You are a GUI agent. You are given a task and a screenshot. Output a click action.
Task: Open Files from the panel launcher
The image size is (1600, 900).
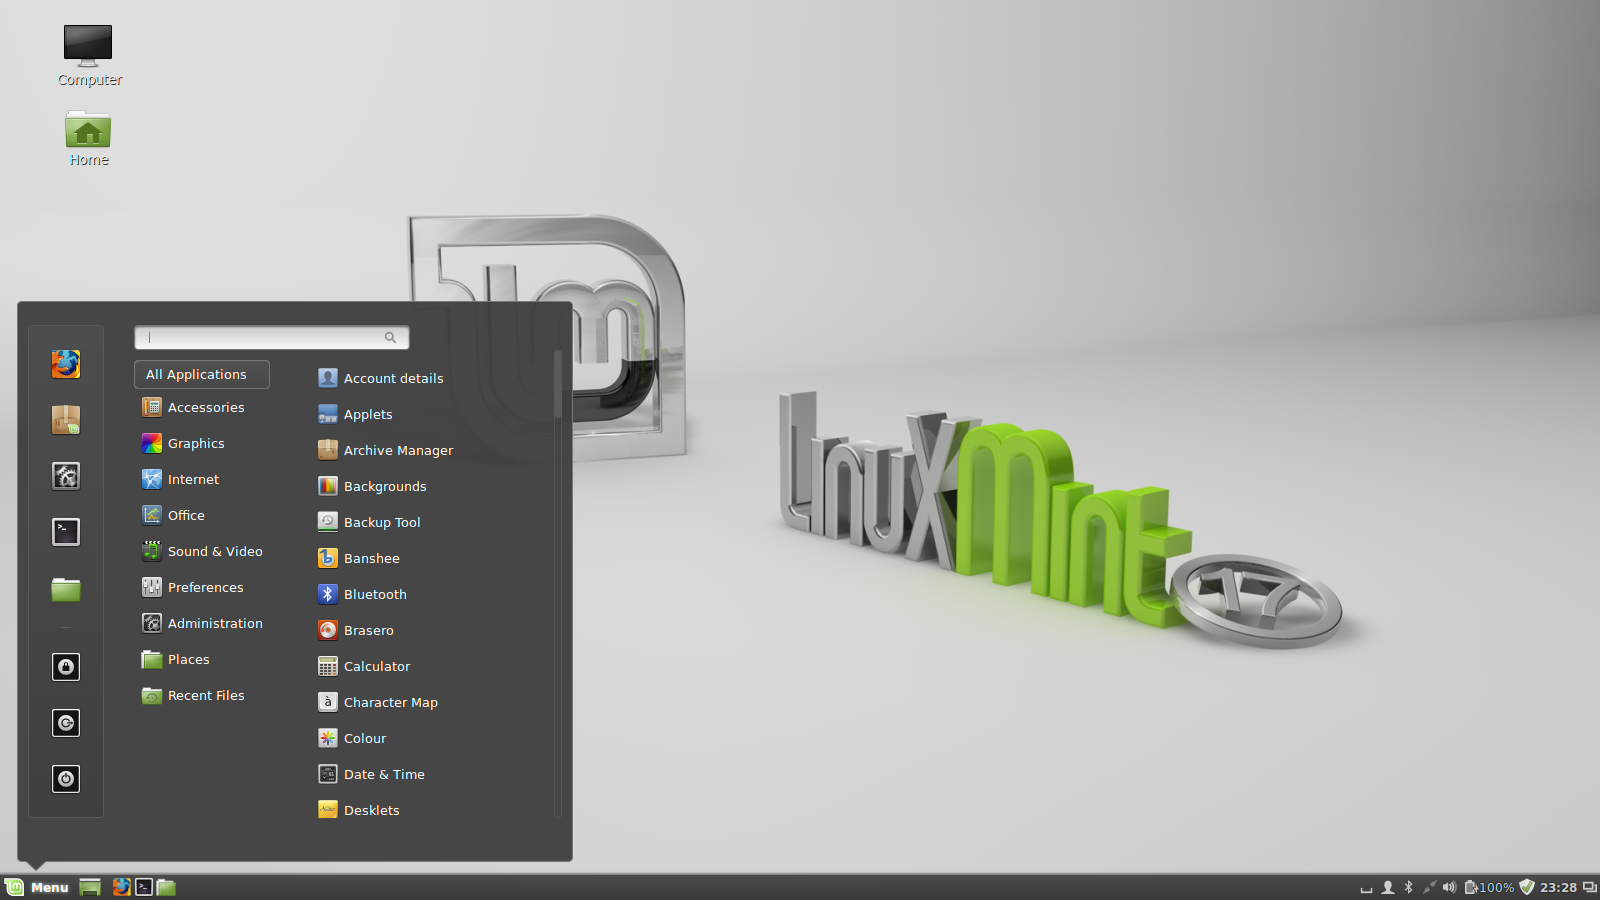166,887
